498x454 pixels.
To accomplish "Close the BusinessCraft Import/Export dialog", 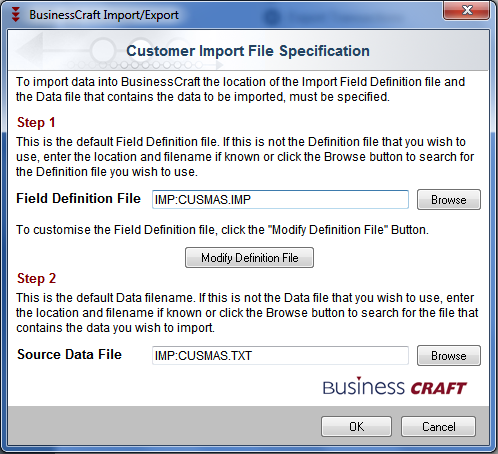I will click(x=467, y=10).
